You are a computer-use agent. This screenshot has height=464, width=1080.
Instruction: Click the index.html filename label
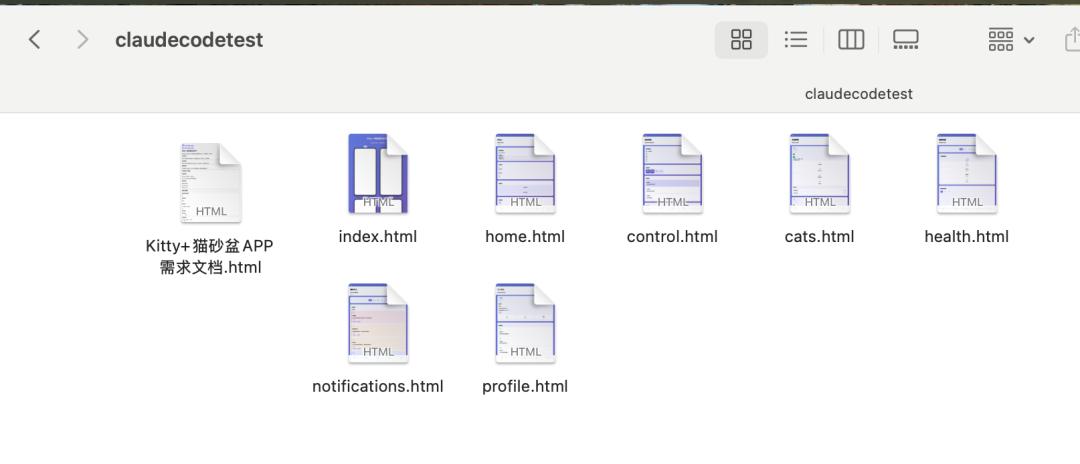(378, 237)
